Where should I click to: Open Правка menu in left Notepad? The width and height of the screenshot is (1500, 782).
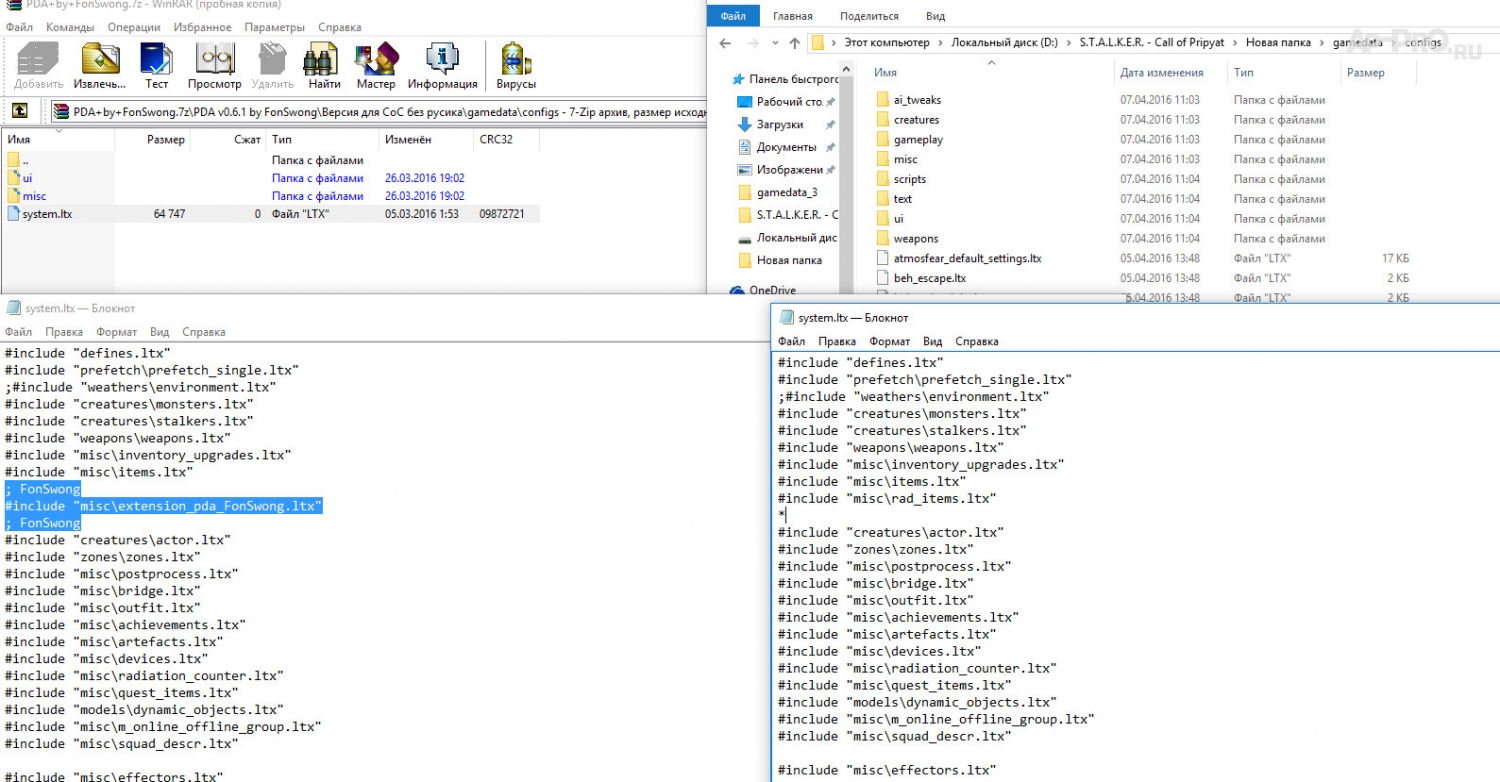[x=64, y=332]
